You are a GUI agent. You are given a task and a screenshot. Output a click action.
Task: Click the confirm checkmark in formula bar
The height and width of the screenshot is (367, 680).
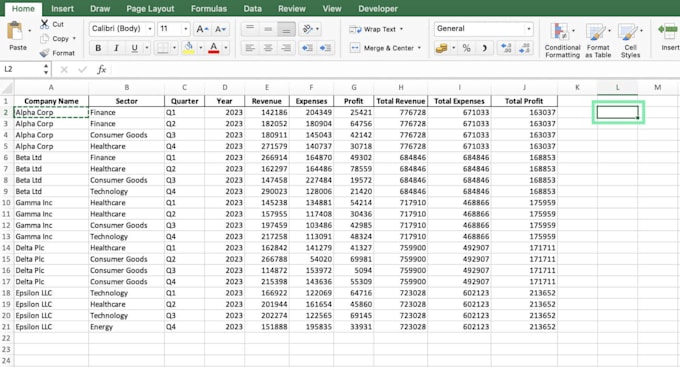click(82, 69)
